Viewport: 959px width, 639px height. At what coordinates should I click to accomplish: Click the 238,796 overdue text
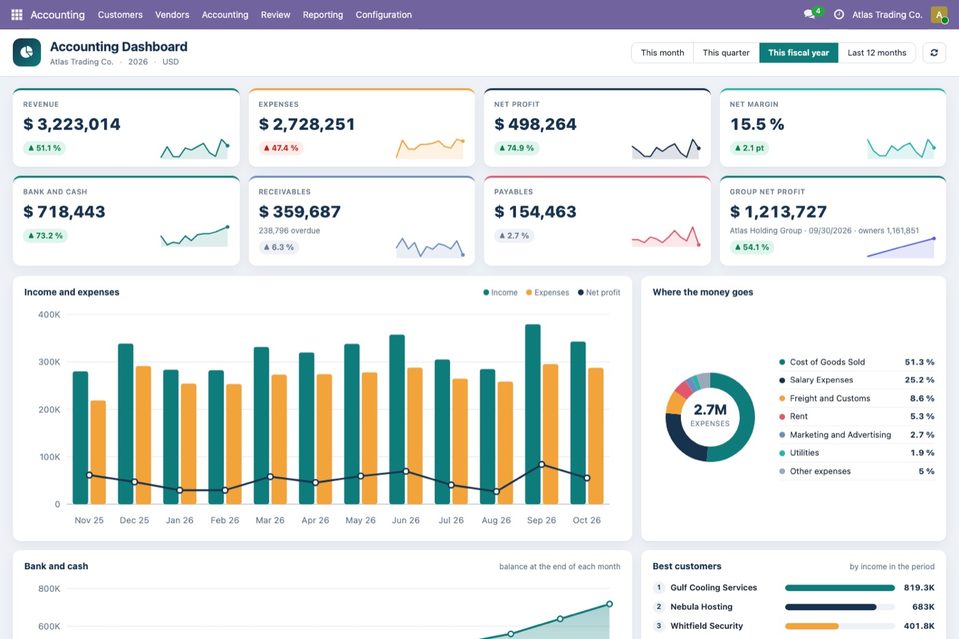coord(289,231)
